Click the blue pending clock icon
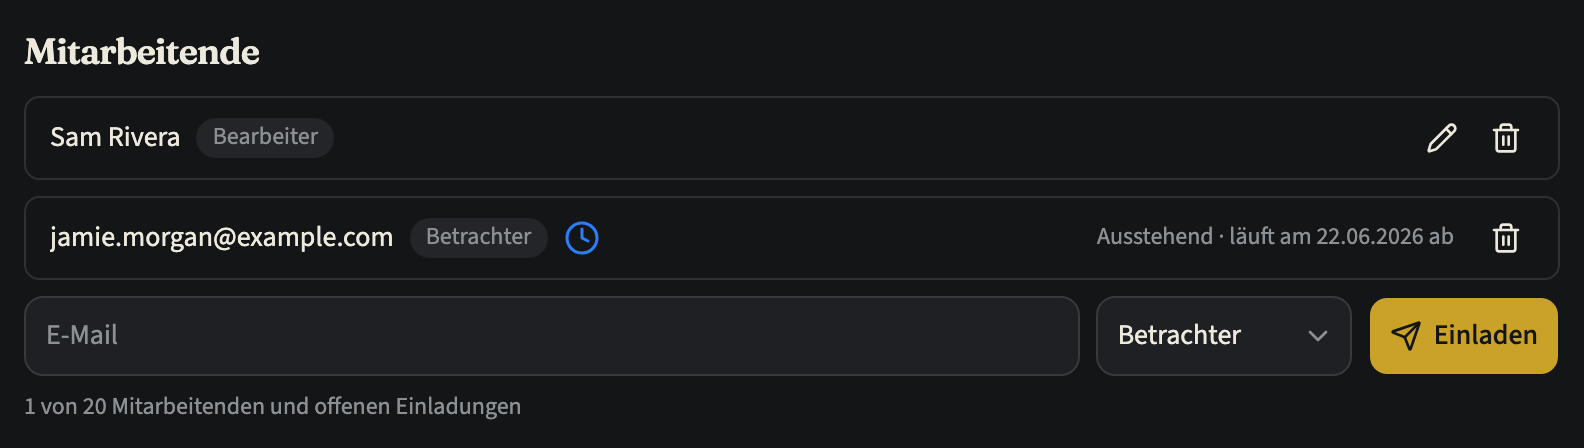 click(x=582, y=238)
